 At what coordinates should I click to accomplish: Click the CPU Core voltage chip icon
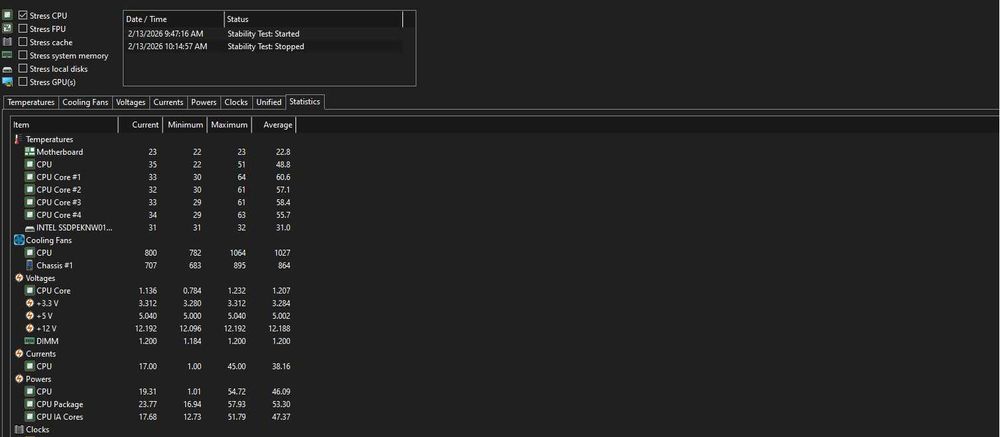pos(29,290)
